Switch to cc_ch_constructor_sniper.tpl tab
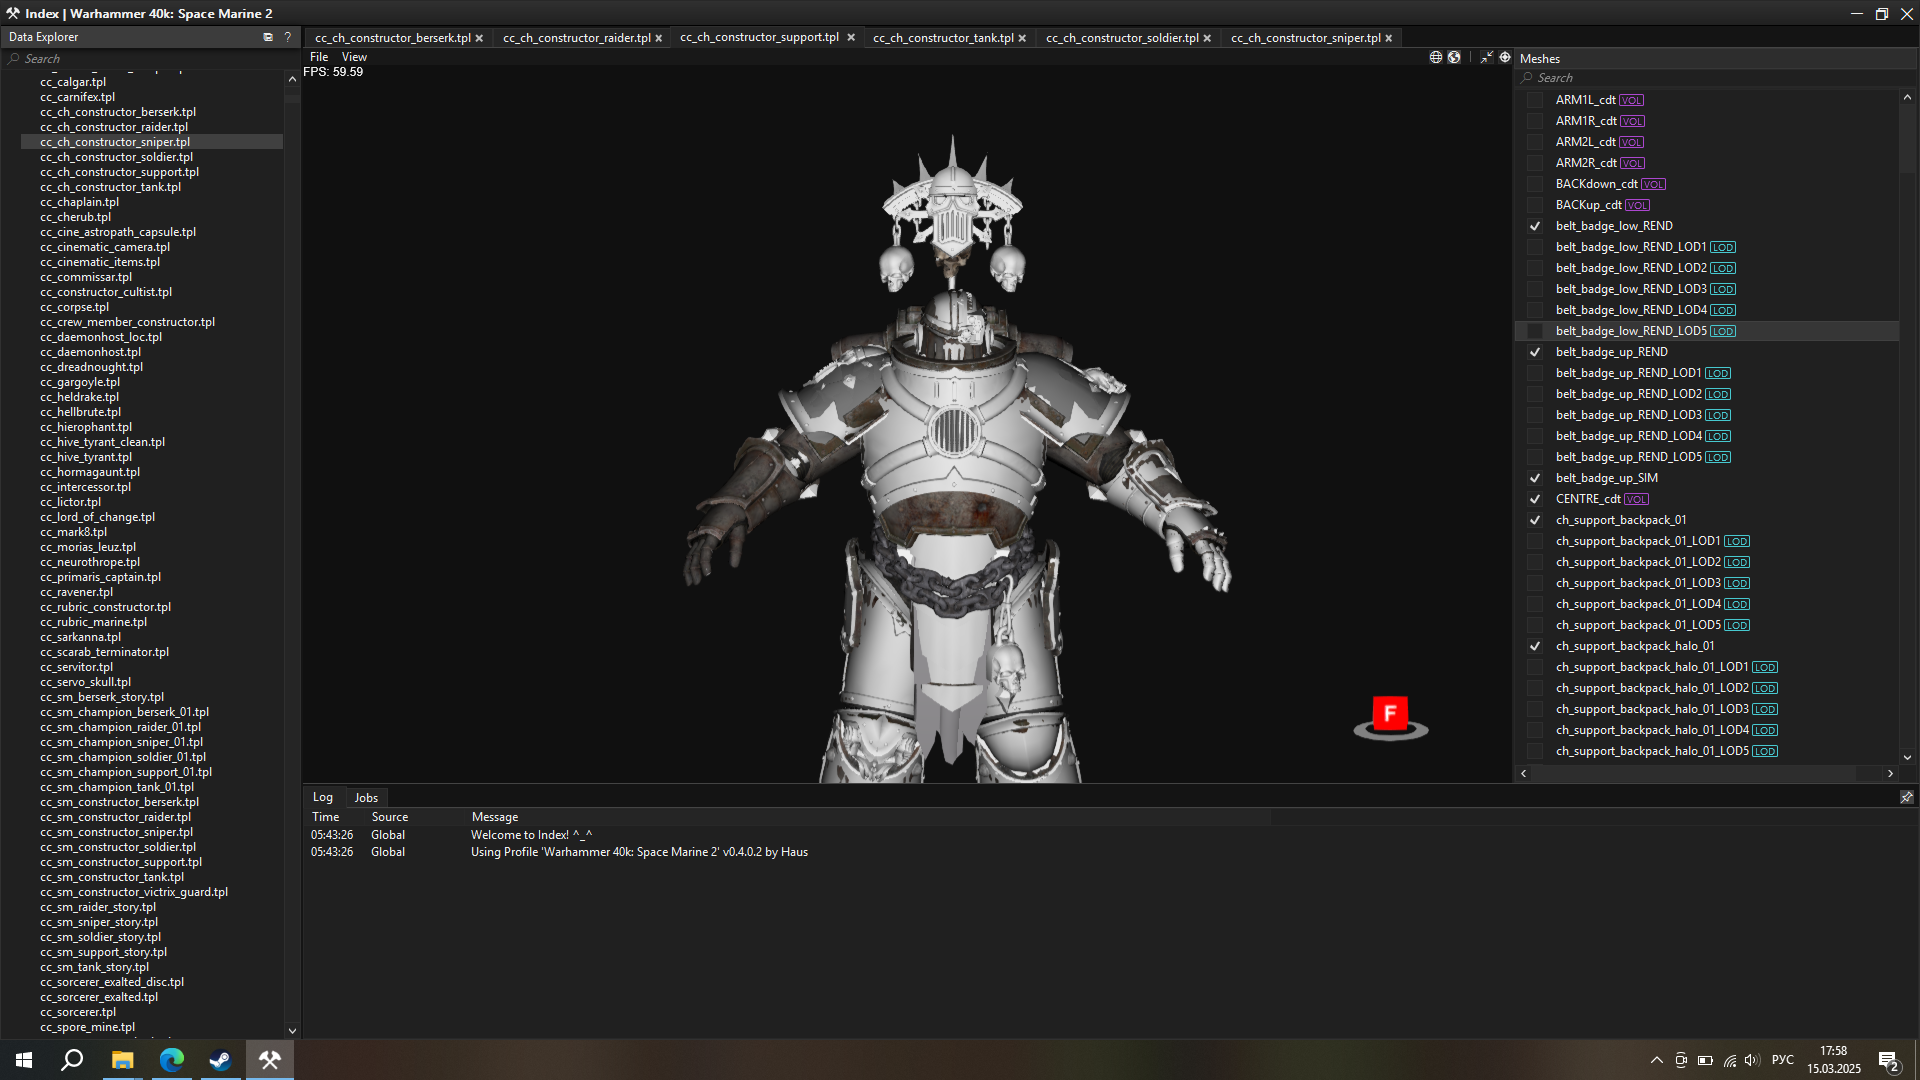Screen dimensions: 1920x1080 (1305, 38)
